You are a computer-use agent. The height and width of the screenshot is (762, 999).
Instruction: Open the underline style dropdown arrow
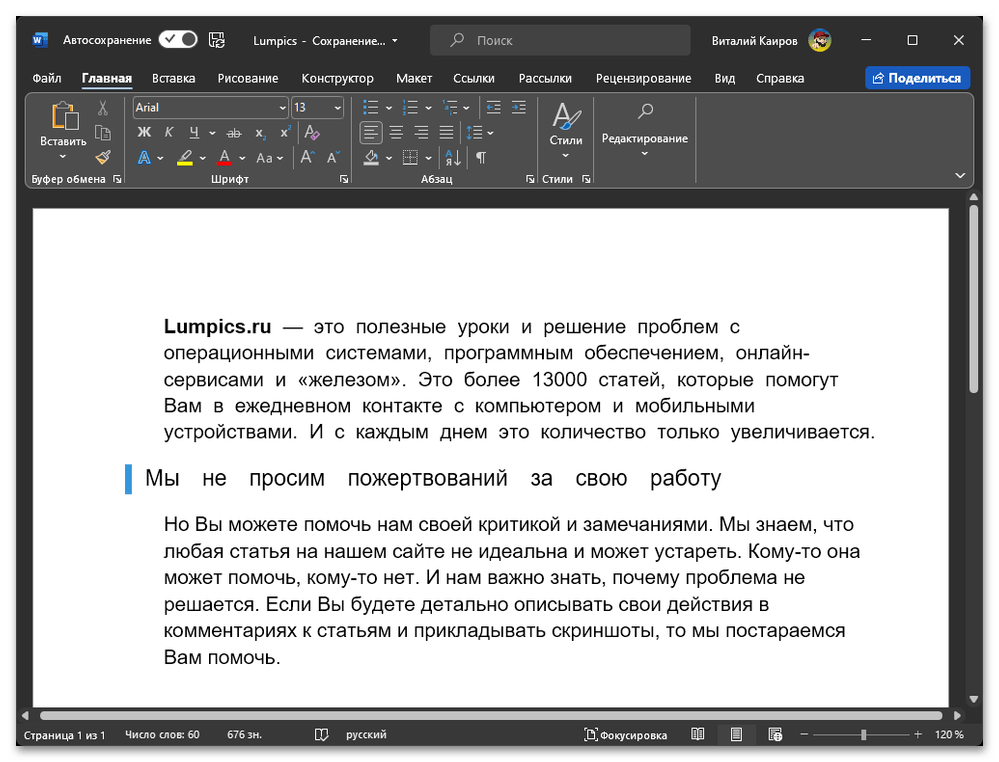pyautogui.click(x=212, y=133)
